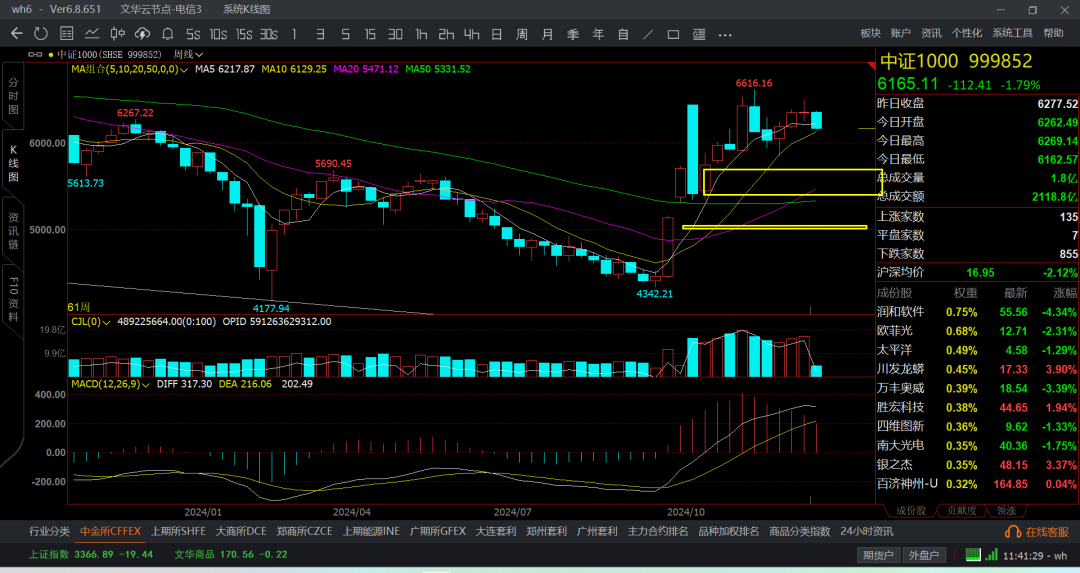
Task: Select the 1h period
Action: 421,34
